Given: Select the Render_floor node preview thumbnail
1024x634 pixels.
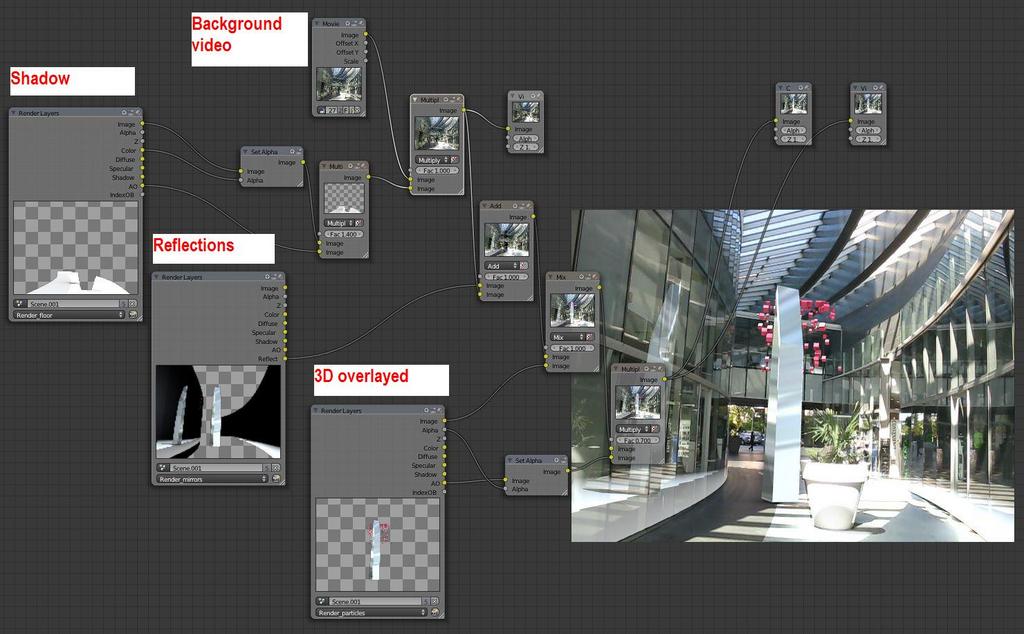Looking at the screenshot, I should (76, 247).
